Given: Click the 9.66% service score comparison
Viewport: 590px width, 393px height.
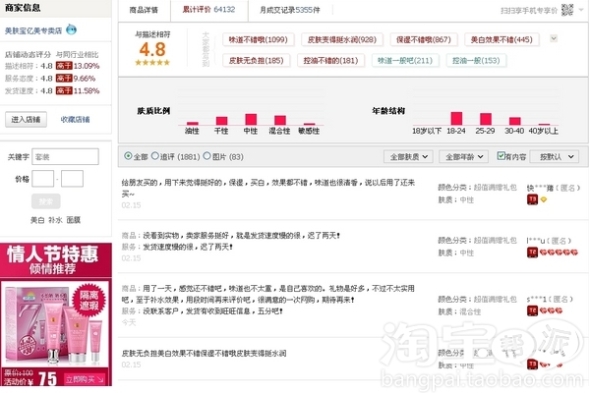Looking at the screenshot, I should click(84, 79).
